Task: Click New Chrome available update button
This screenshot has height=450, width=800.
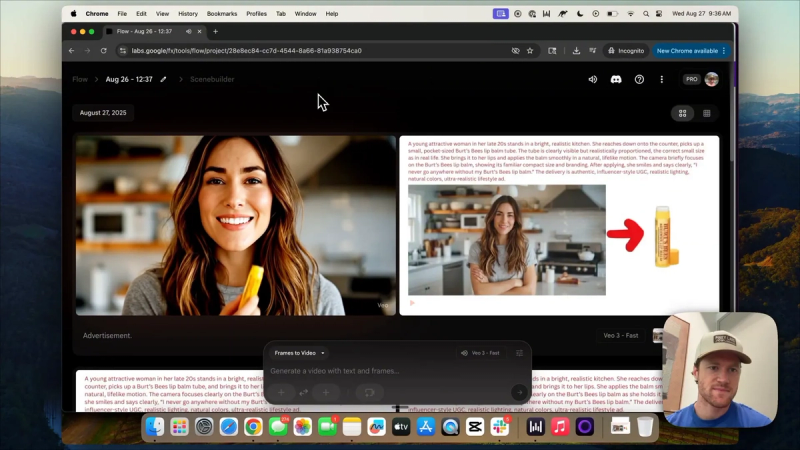Action: coord(691,51)
